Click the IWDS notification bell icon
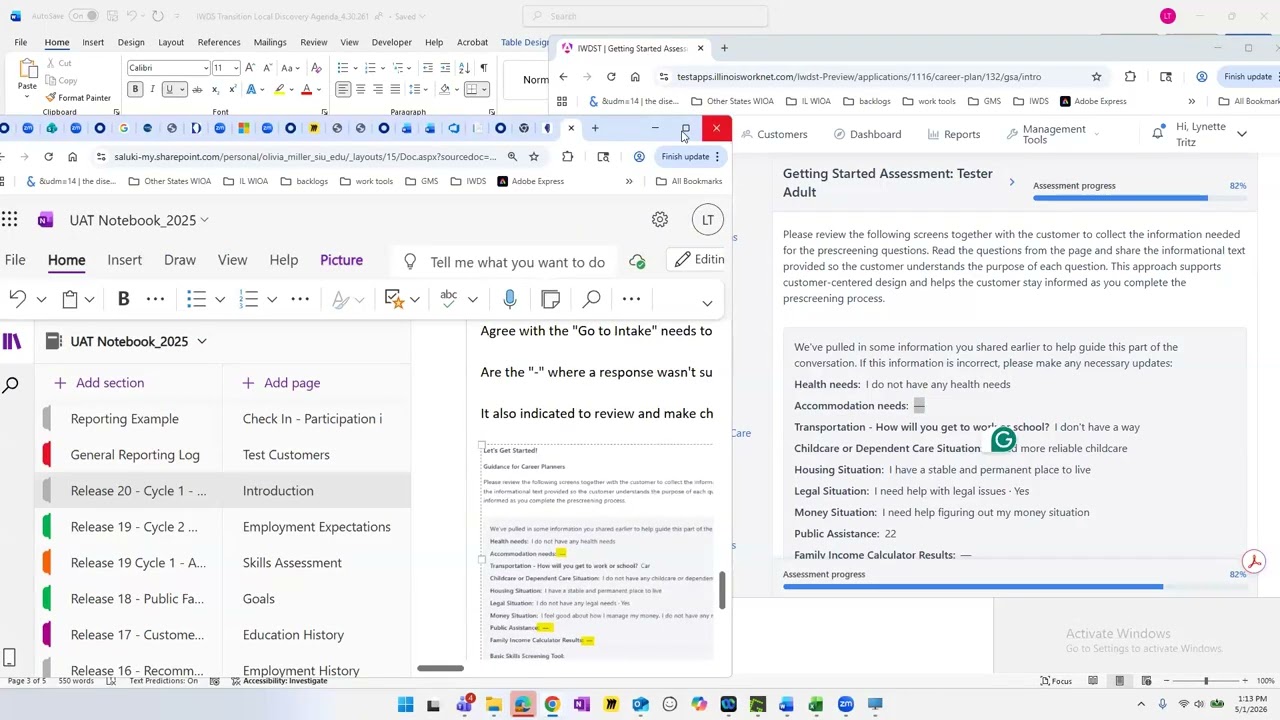The width and height of the screenshot is (1280, 720). click(x=1158, y=133)
